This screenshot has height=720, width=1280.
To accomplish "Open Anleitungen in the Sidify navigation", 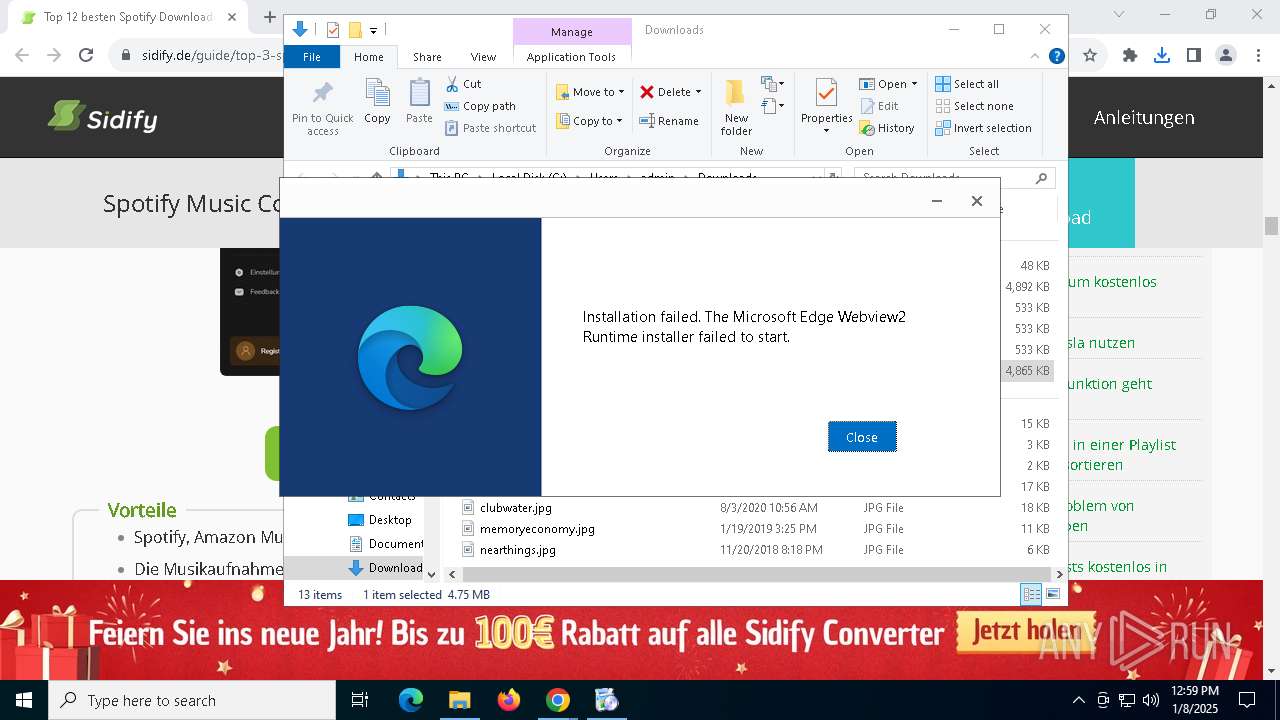I will pos(1143,117).
